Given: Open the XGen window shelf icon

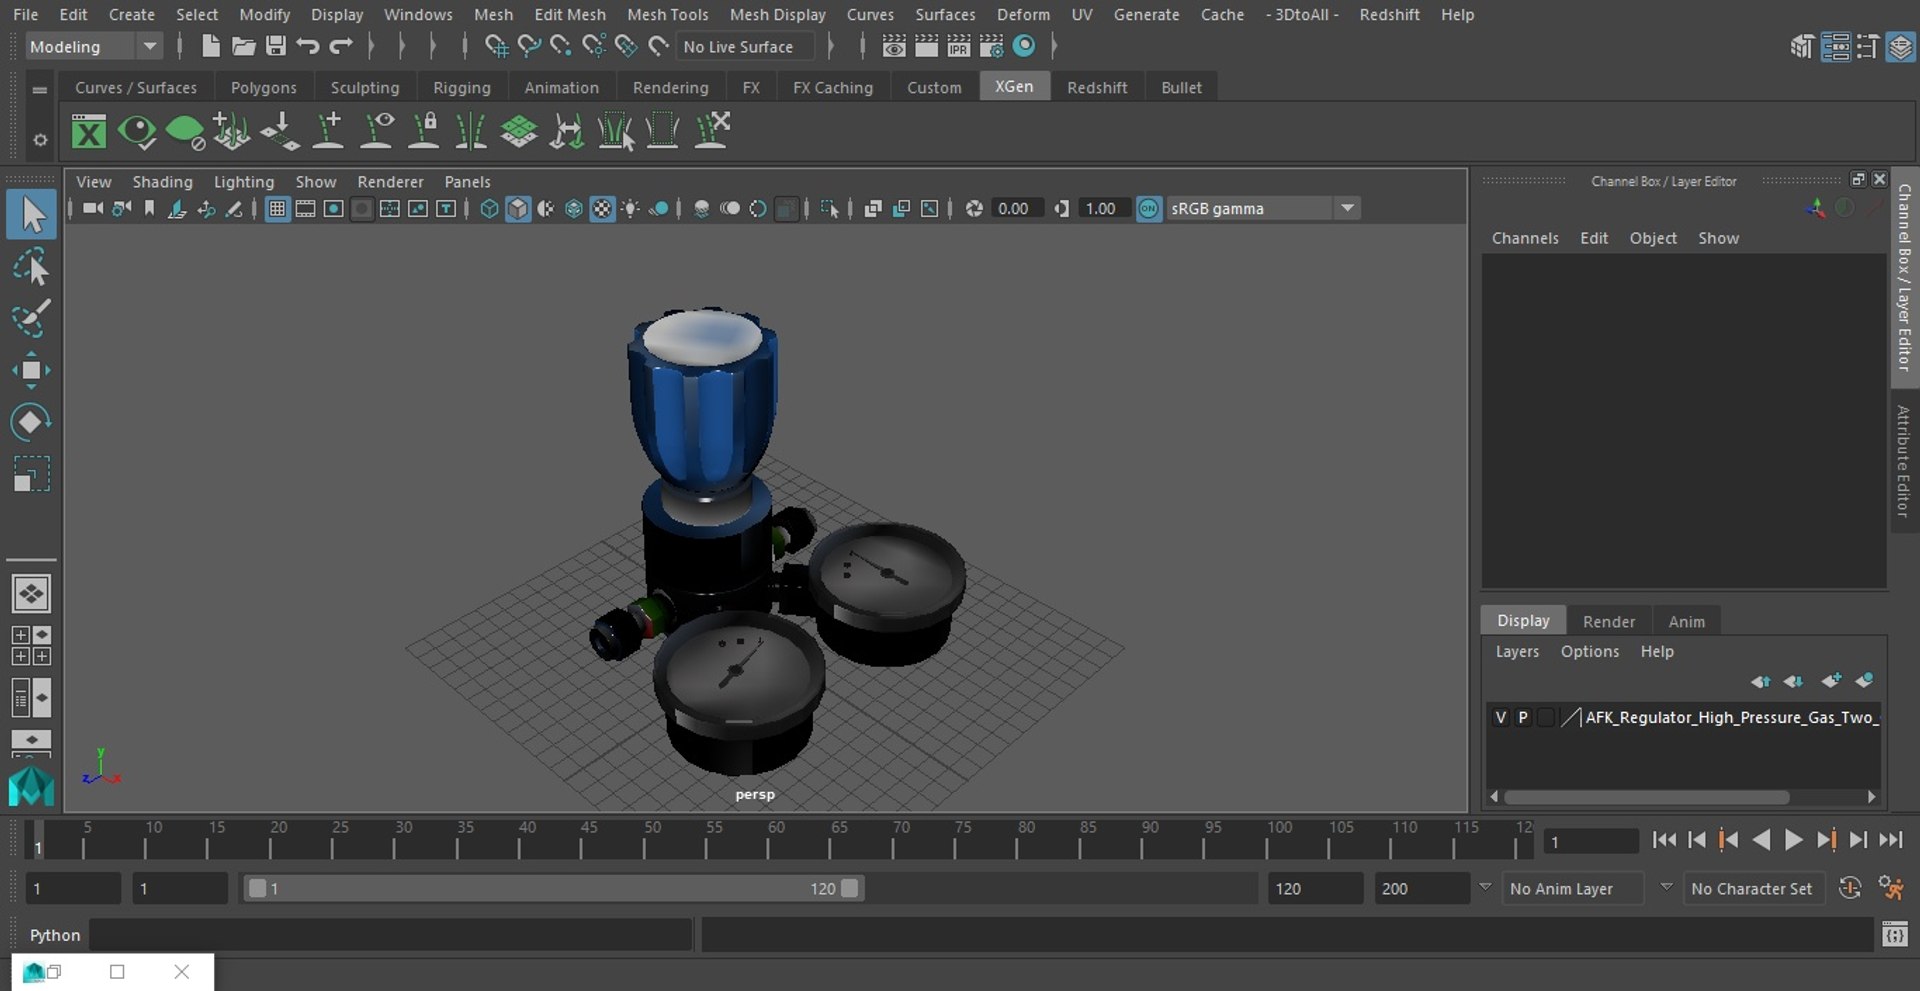Looking at the screenshot, I should (x=89, y=131).
